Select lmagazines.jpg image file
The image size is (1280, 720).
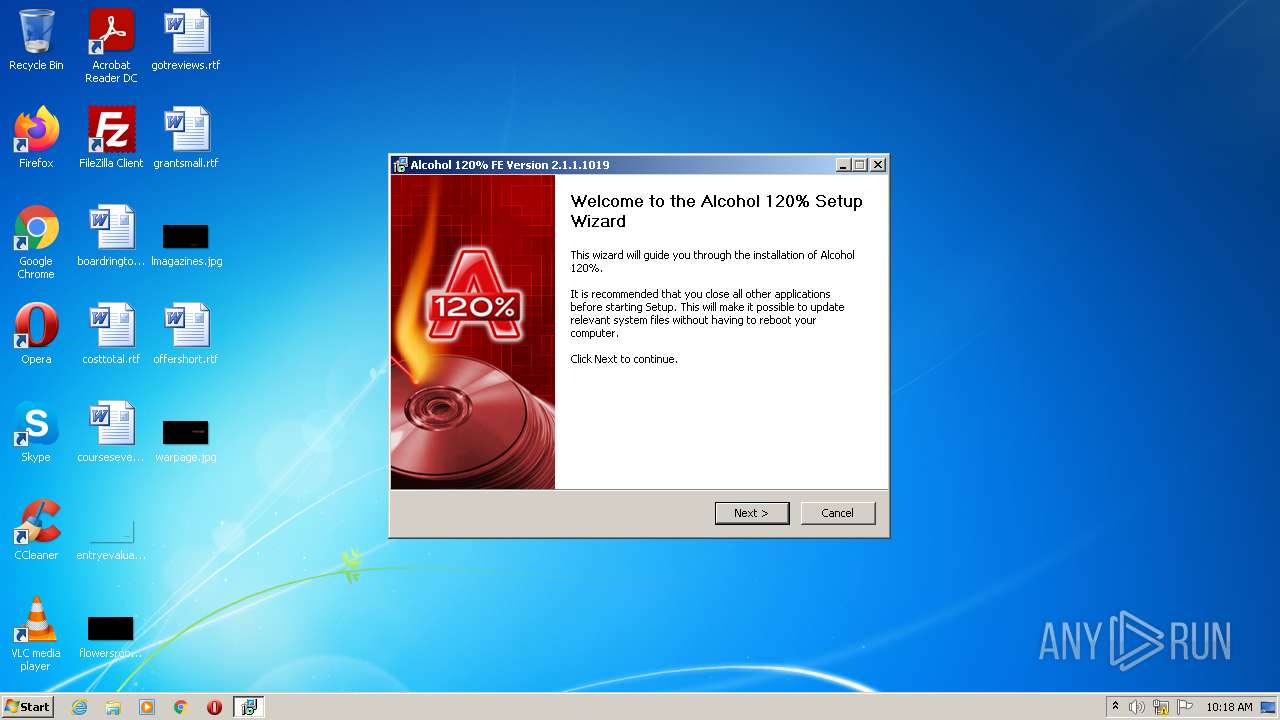pyautogui.click(x=186, y=245)
